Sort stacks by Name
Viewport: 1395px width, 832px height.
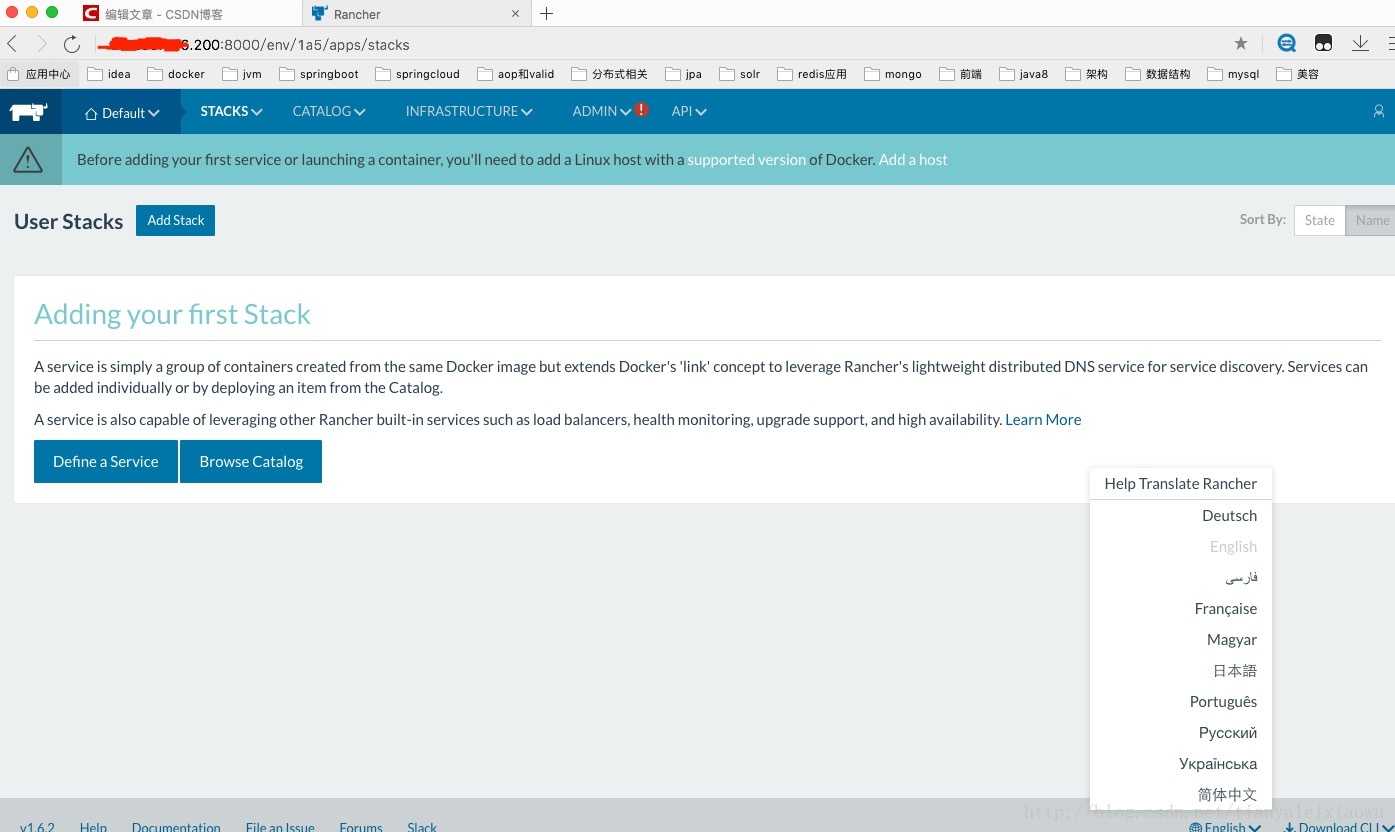tap(1371, 220)
